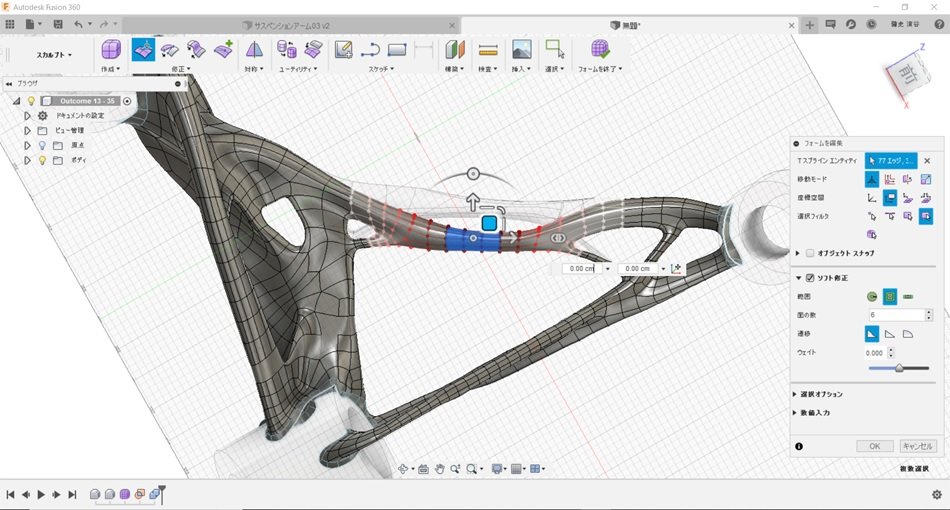Enable the オブジェクト スナップ checkbox
The width and height of the screenshot is (950, 510).
pos(810,253)
